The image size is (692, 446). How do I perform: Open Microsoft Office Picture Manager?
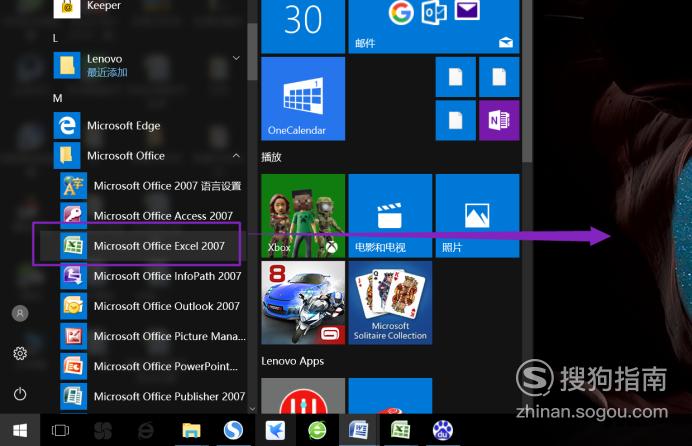[153, 336]
